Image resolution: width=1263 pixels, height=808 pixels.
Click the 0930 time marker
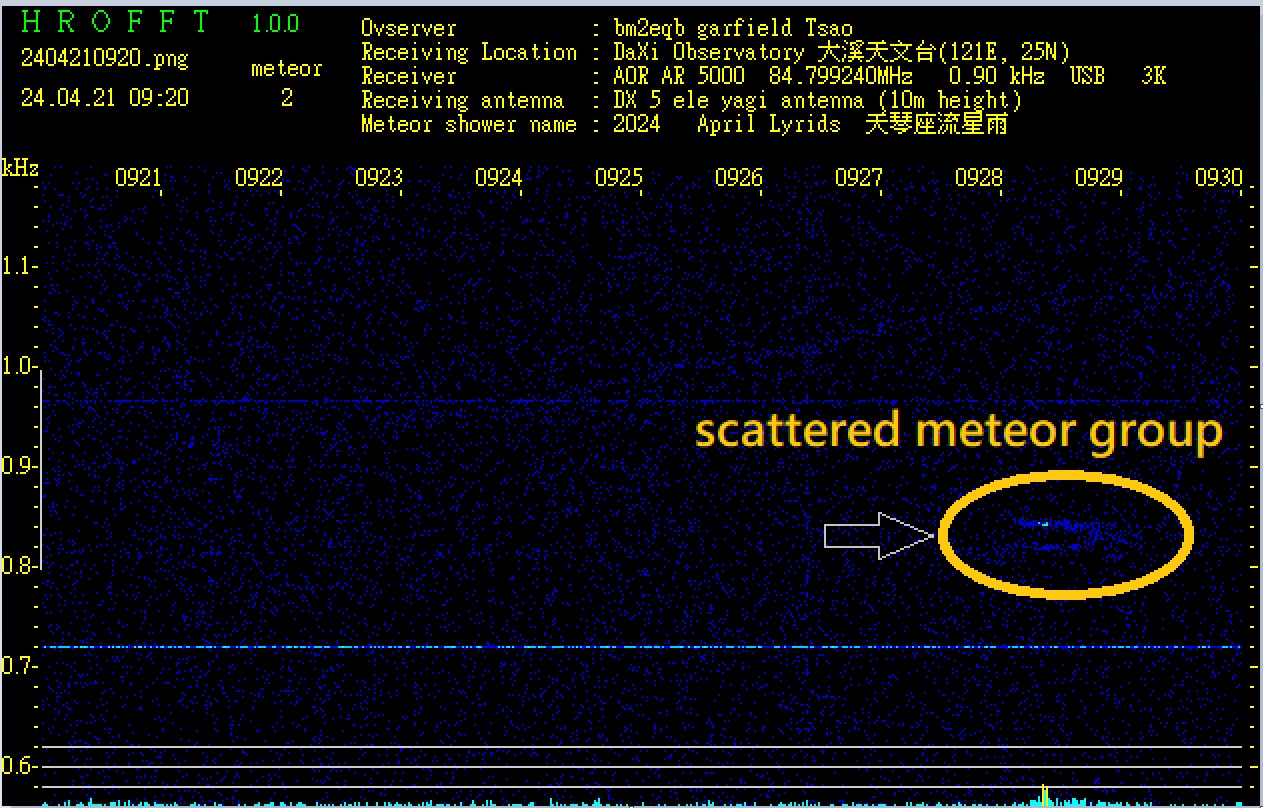1217,178
